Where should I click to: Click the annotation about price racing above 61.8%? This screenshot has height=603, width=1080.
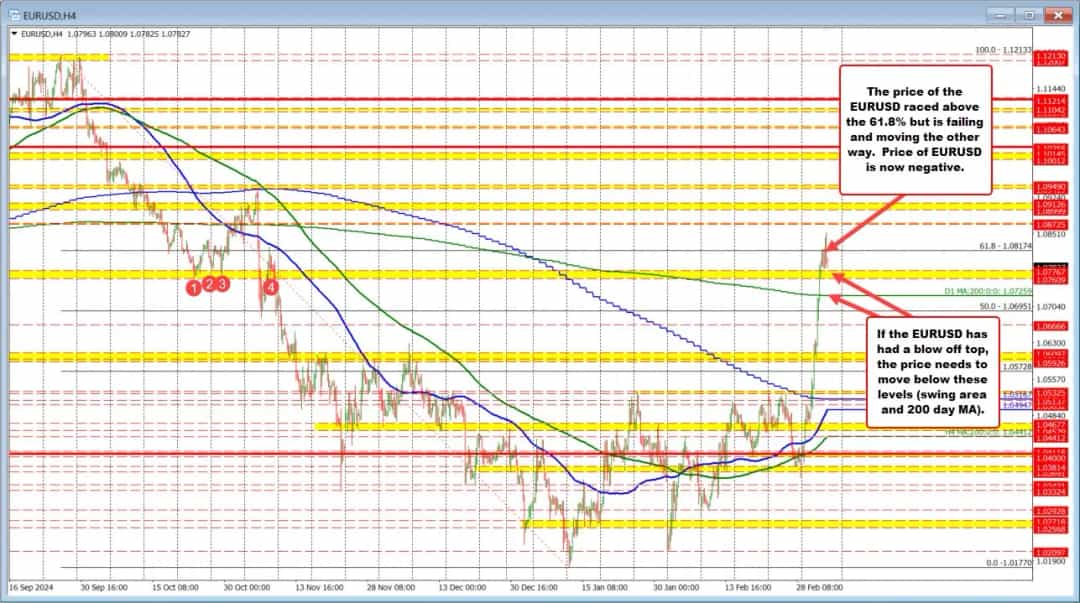coord(915,131)
